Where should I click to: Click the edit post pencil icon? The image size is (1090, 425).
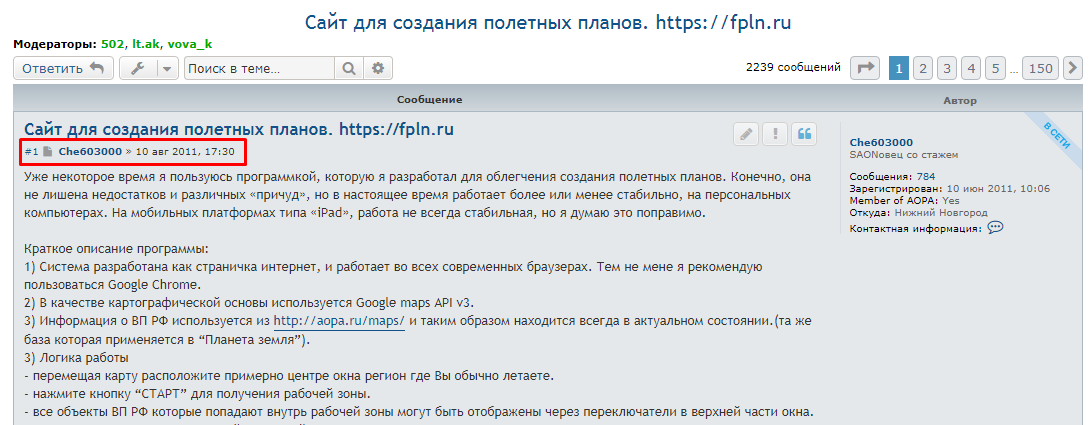pos(745,135)
